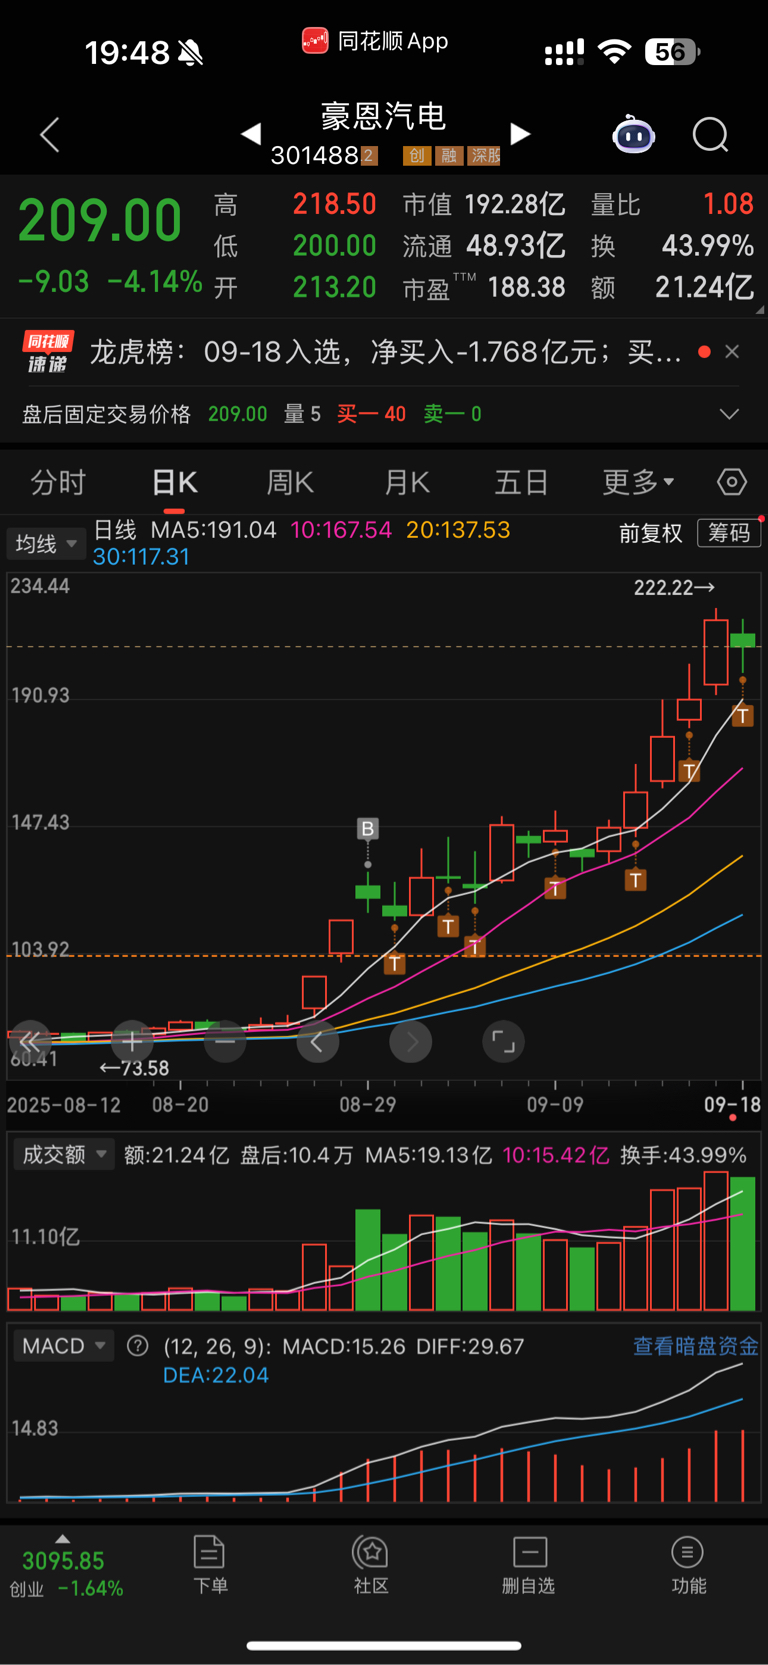Image resolution: width=768 pixels, height=1665 pixels.
Task: Open the 同花顺速递 news banner icon
Action: tap(47, 352)
